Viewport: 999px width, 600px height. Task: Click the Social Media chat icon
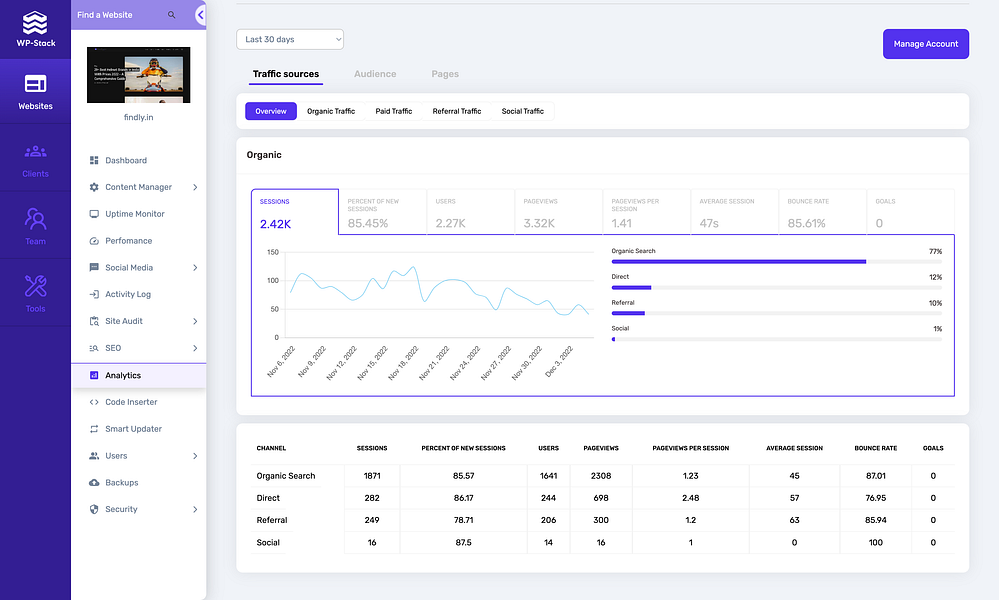point(94,268)
